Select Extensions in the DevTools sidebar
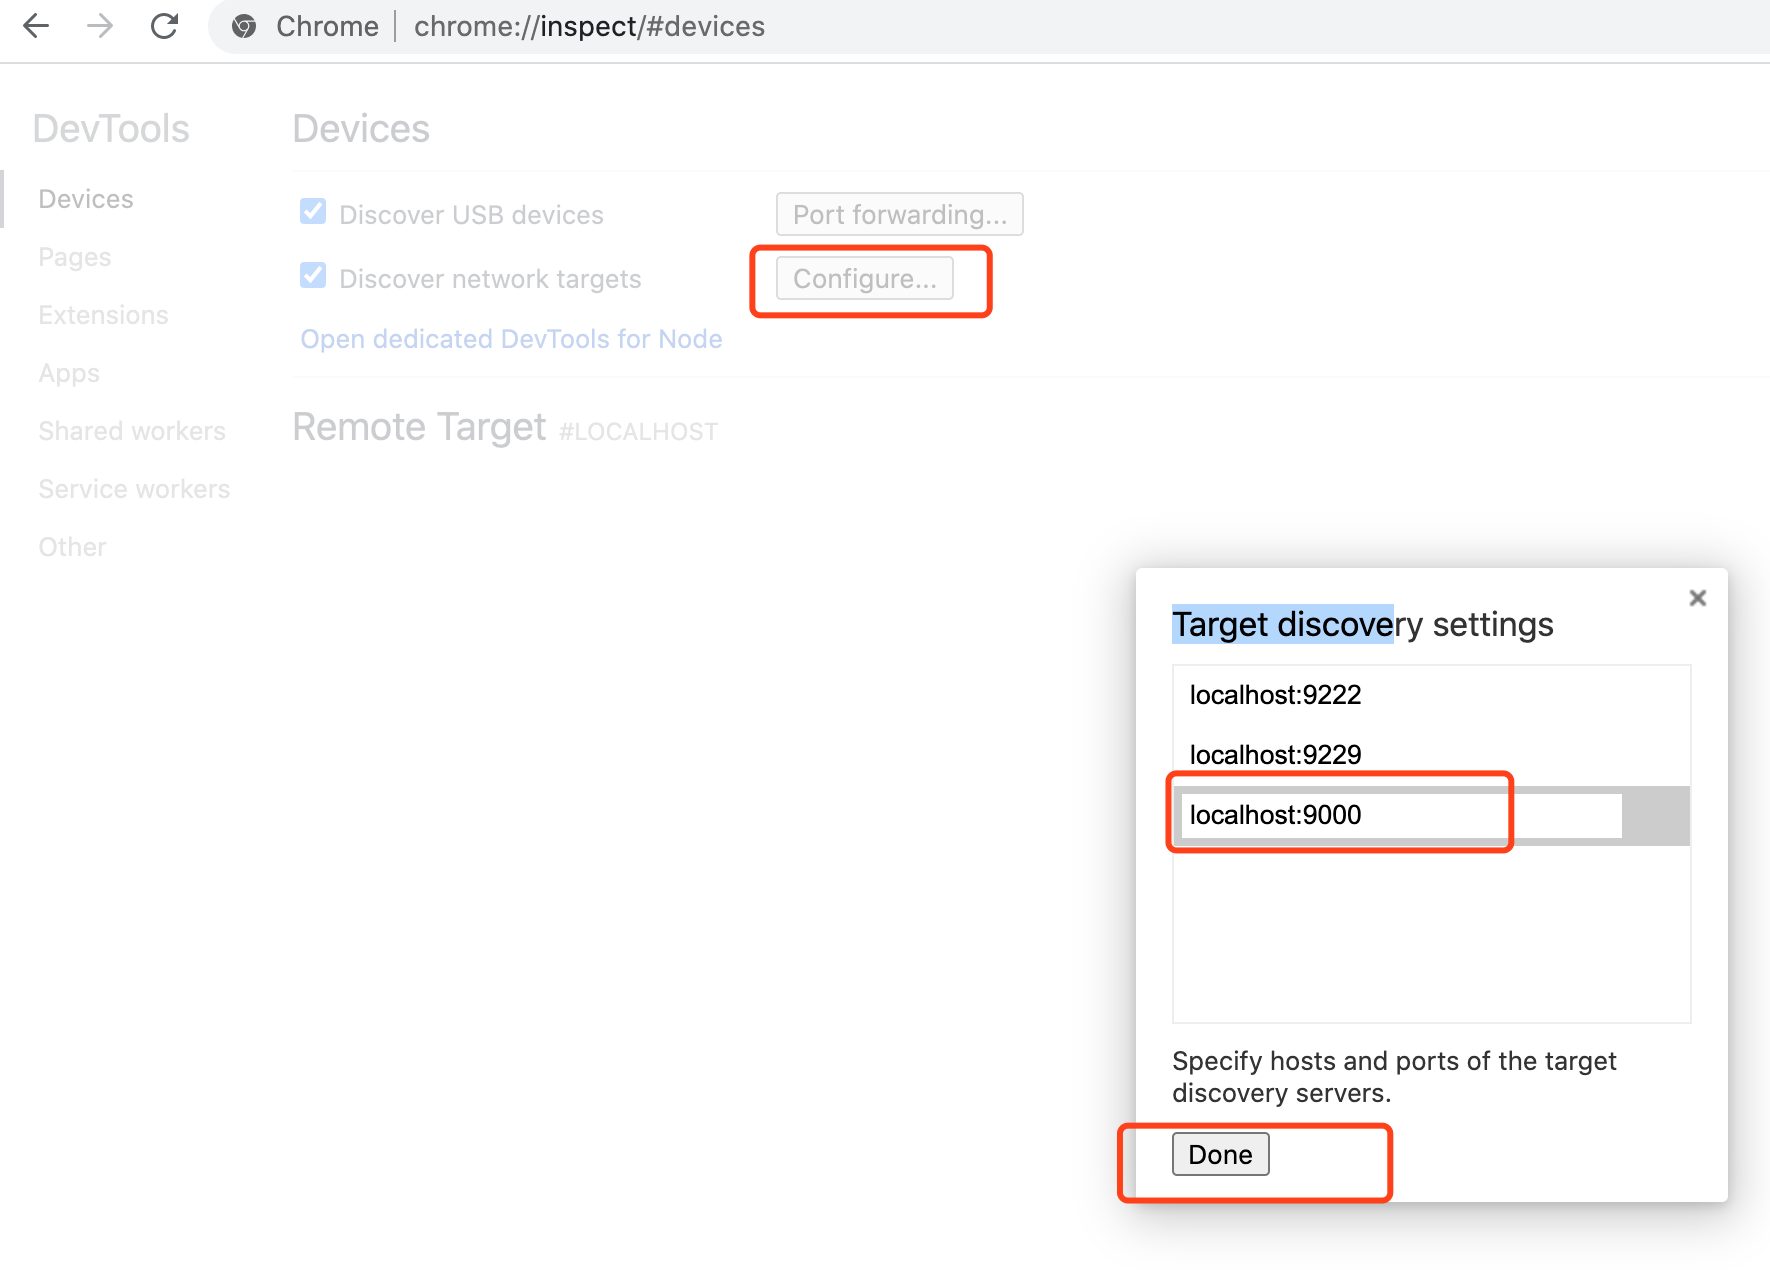 (x=103, y=315)
